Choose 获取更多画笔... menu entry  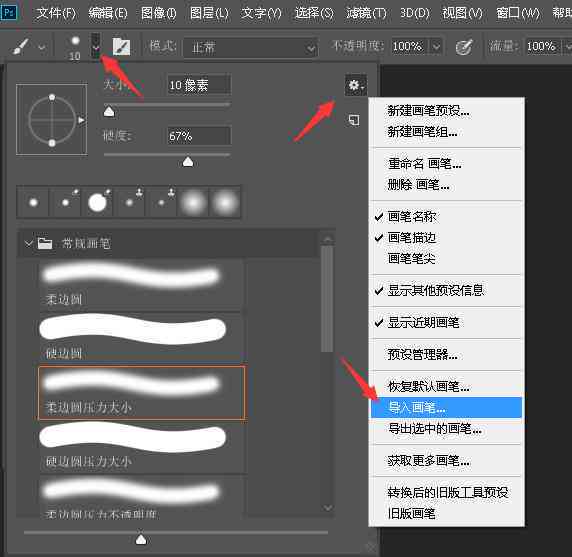447,461
